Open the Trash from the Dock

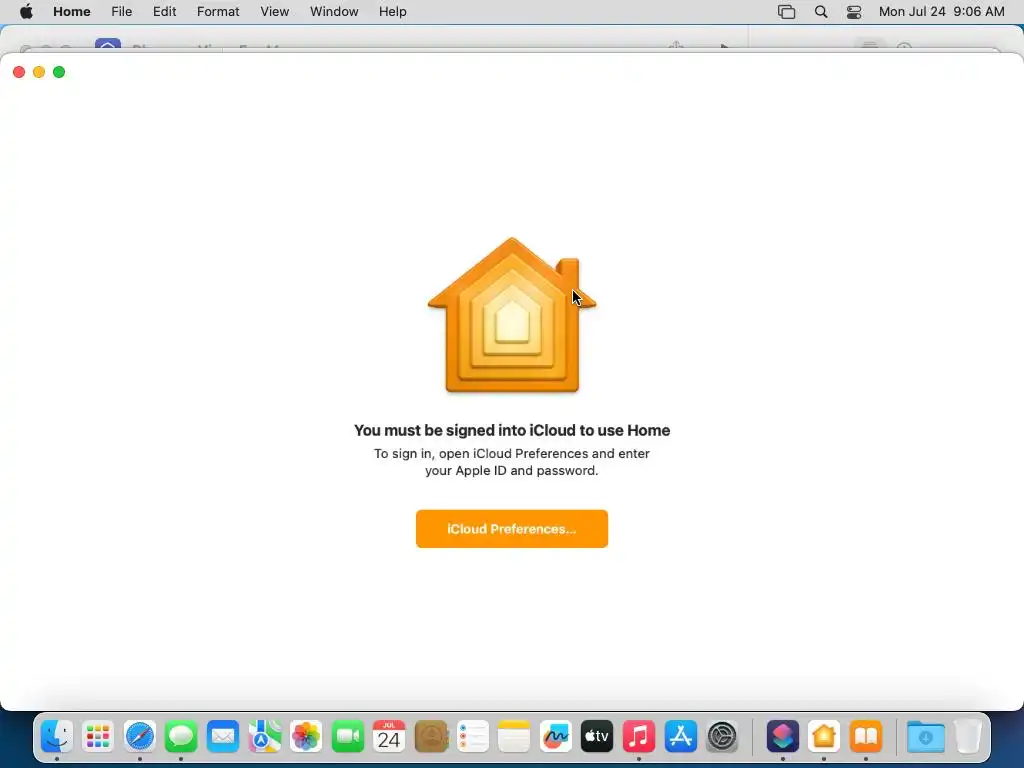[968, 737]
